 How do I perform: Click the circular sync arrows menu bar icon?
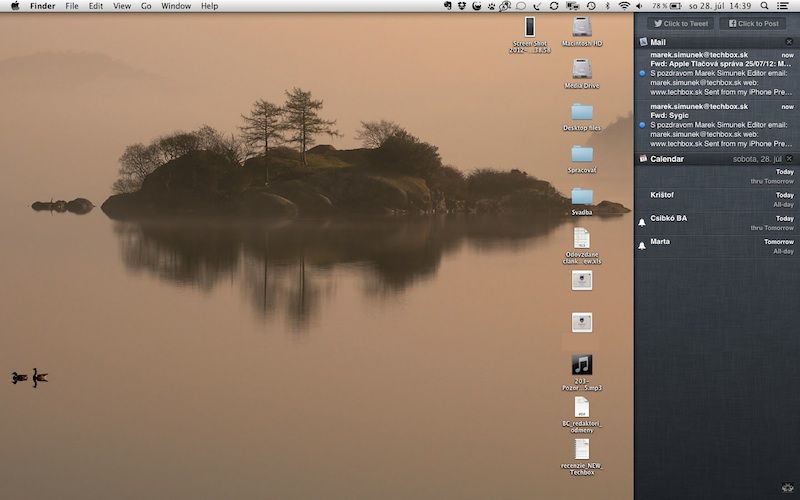pyautogui.click(x=554, y=6)
